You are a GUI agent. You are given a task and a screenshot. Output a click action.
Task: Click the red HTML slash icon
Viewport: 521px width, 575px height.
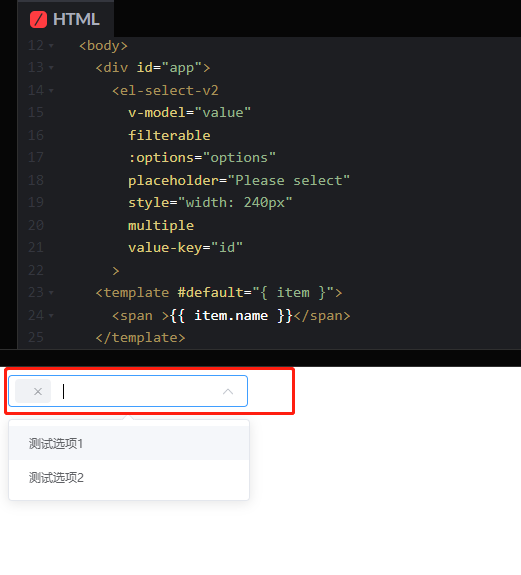click(38, 19)
